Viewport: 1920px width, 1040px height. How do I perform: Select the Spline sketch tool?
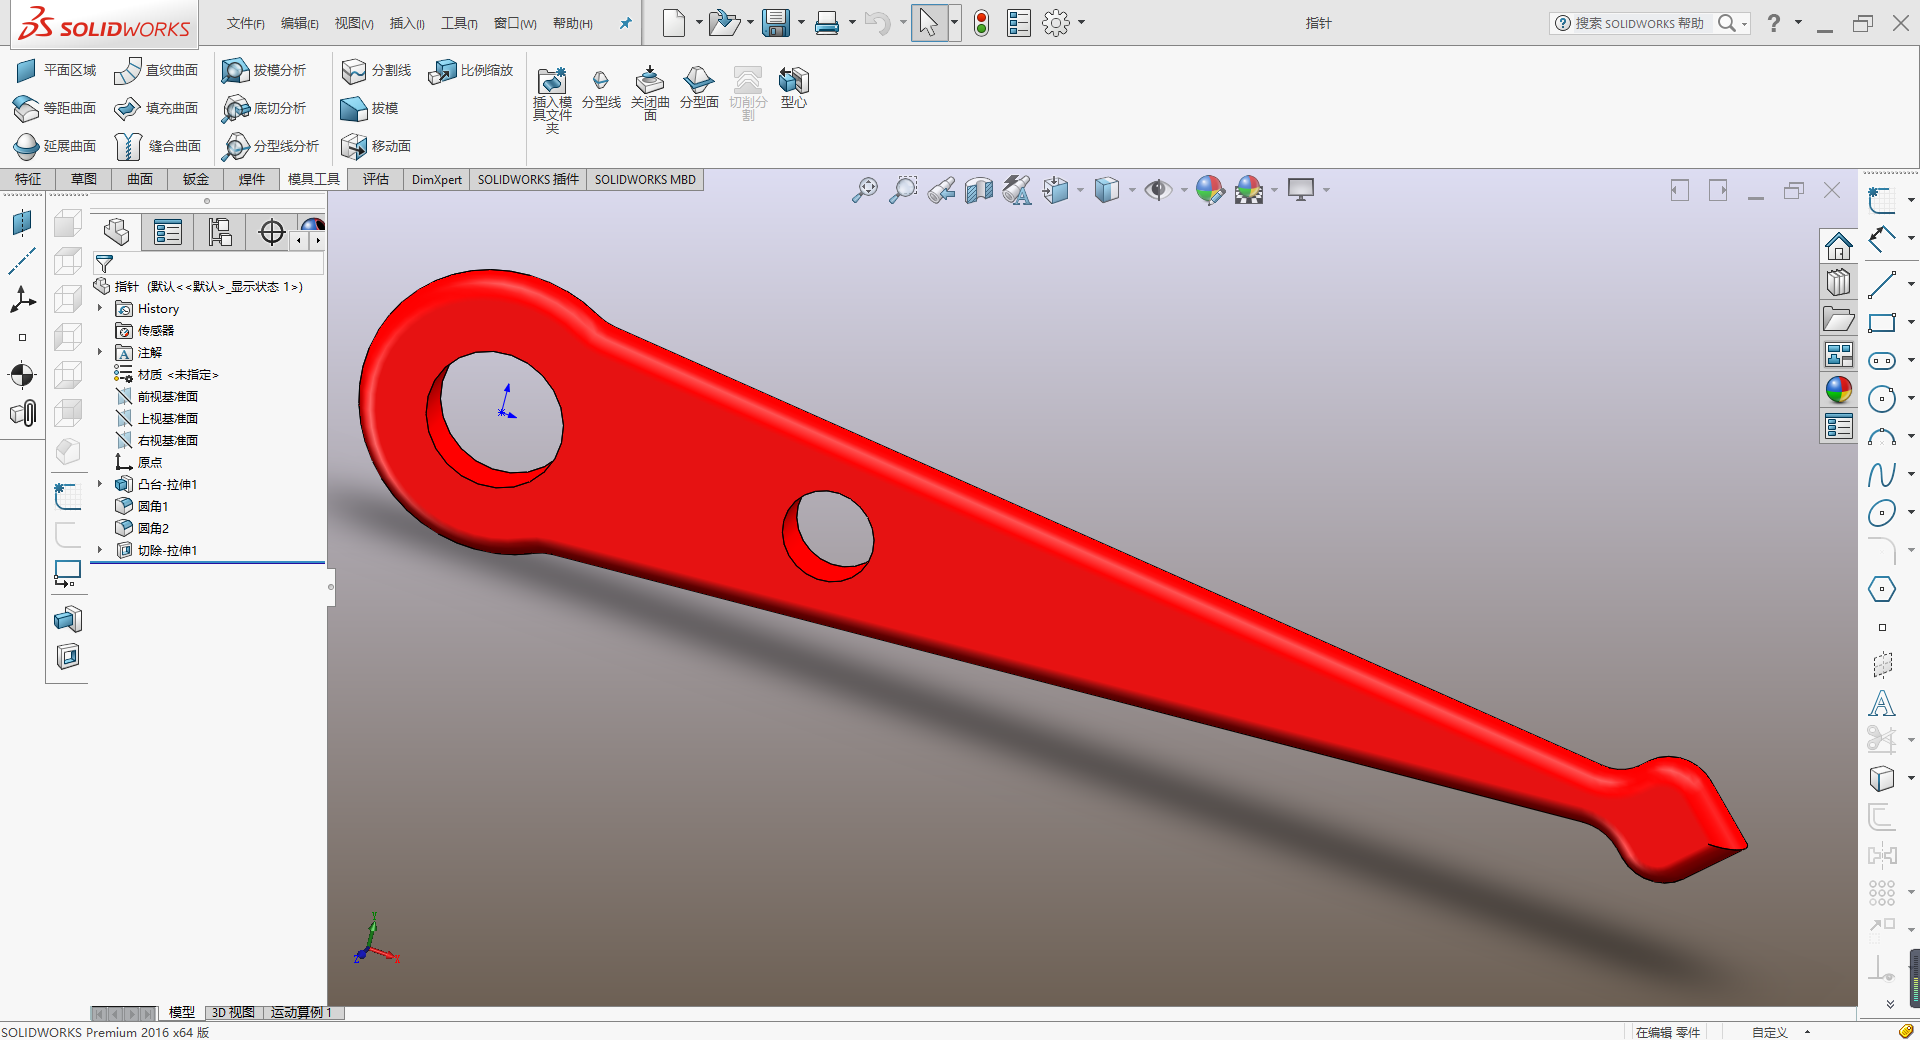click(1882, 475)
